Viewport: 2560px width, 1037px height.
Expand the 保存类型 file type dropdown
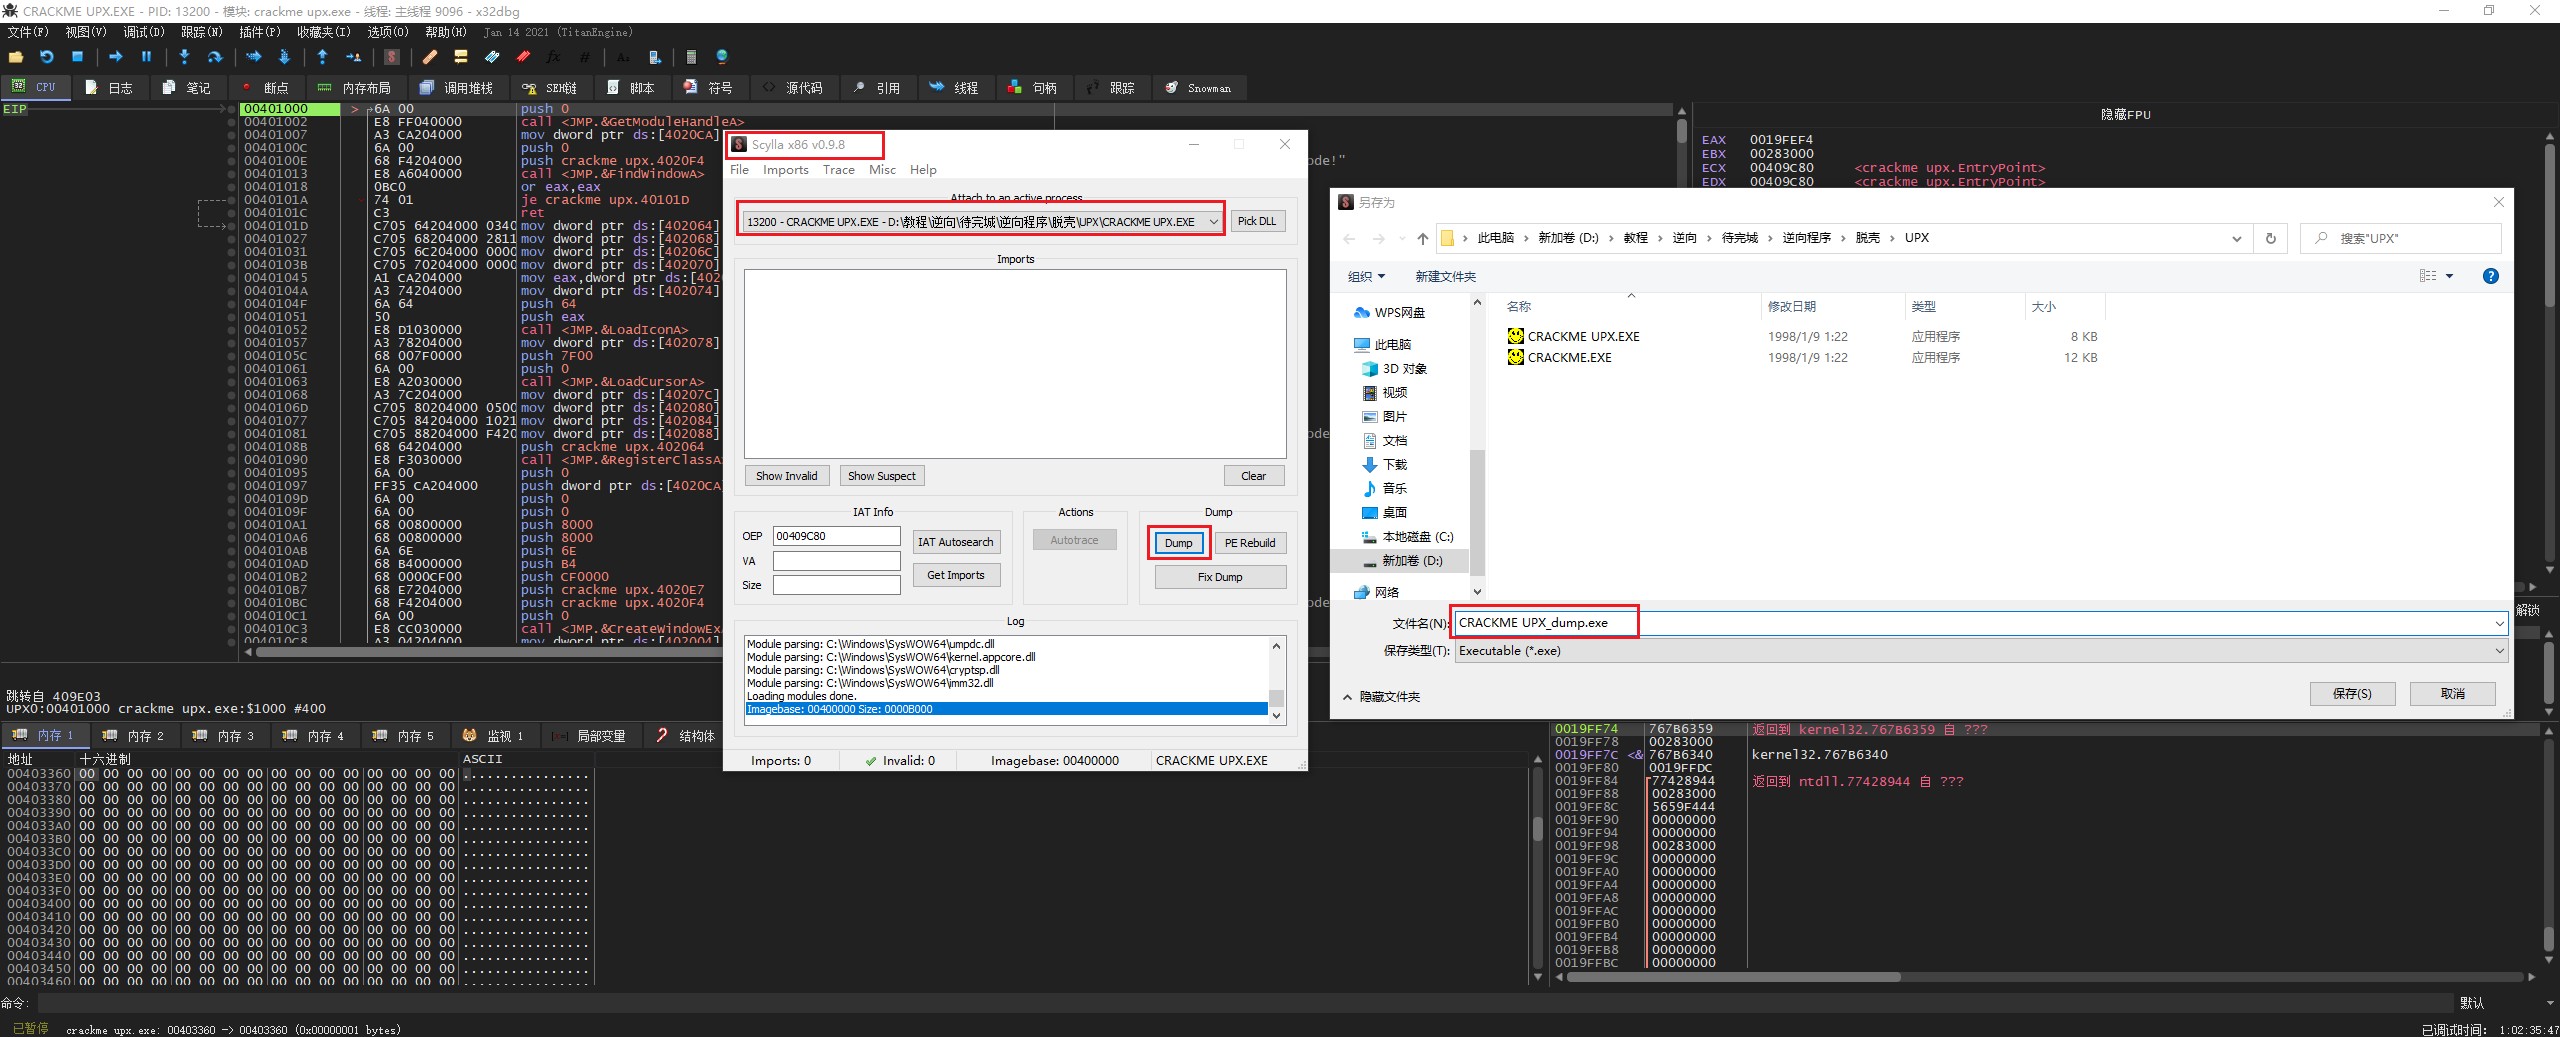click(2499, 651)
